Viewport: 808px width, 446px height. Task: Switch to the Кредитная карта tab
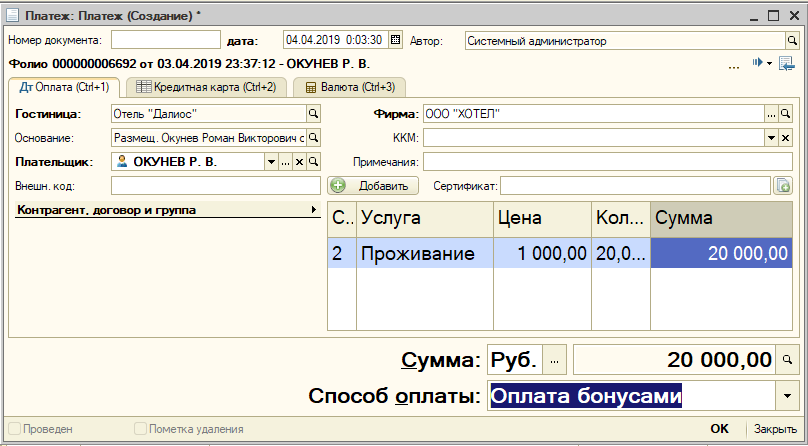coord(206,87)
